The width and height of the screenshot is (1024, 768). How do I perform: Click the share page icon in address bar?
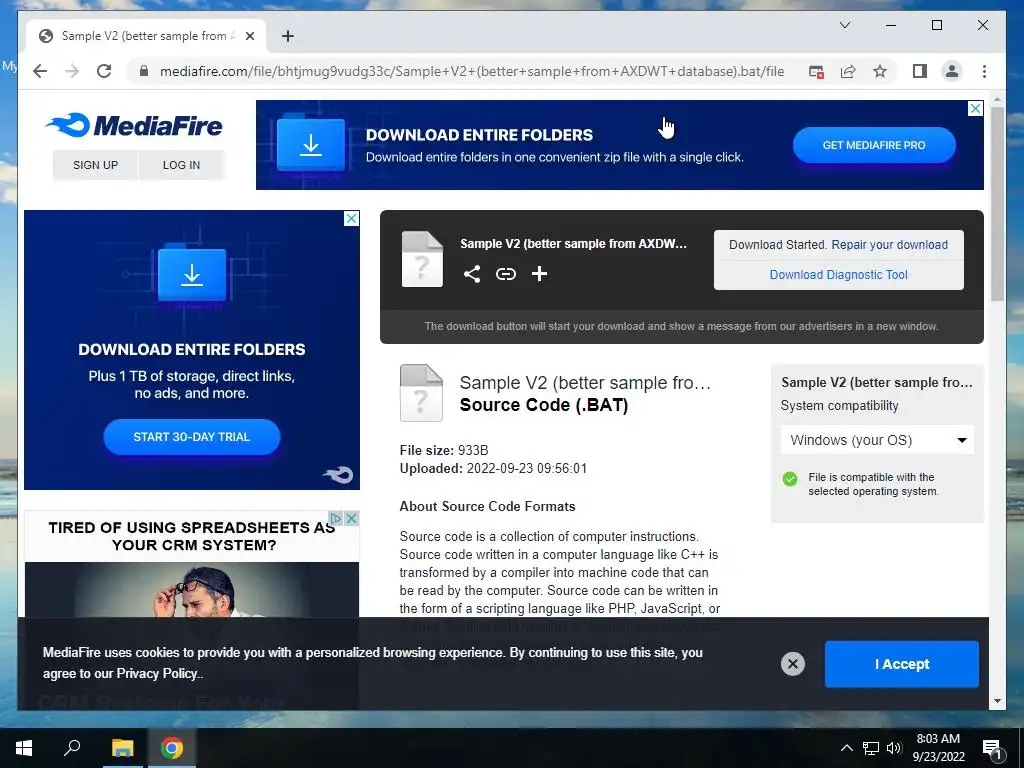848,71
